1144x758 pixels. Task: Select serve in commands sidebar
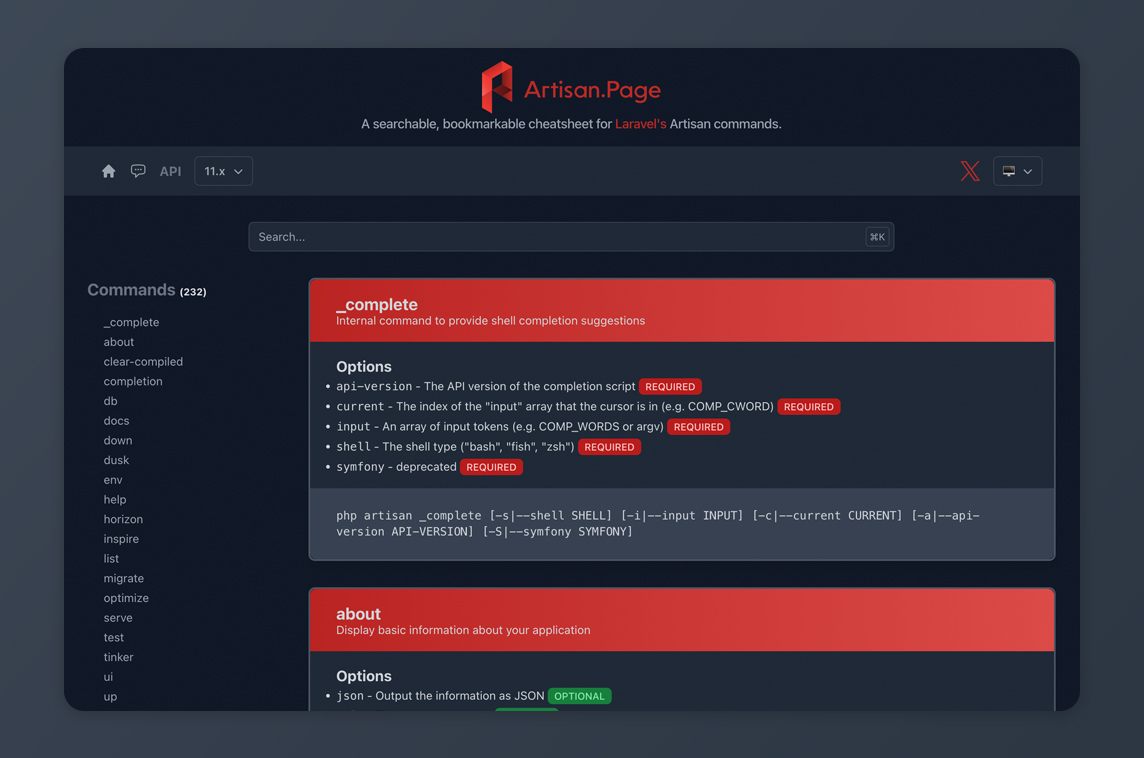point(118,618)
